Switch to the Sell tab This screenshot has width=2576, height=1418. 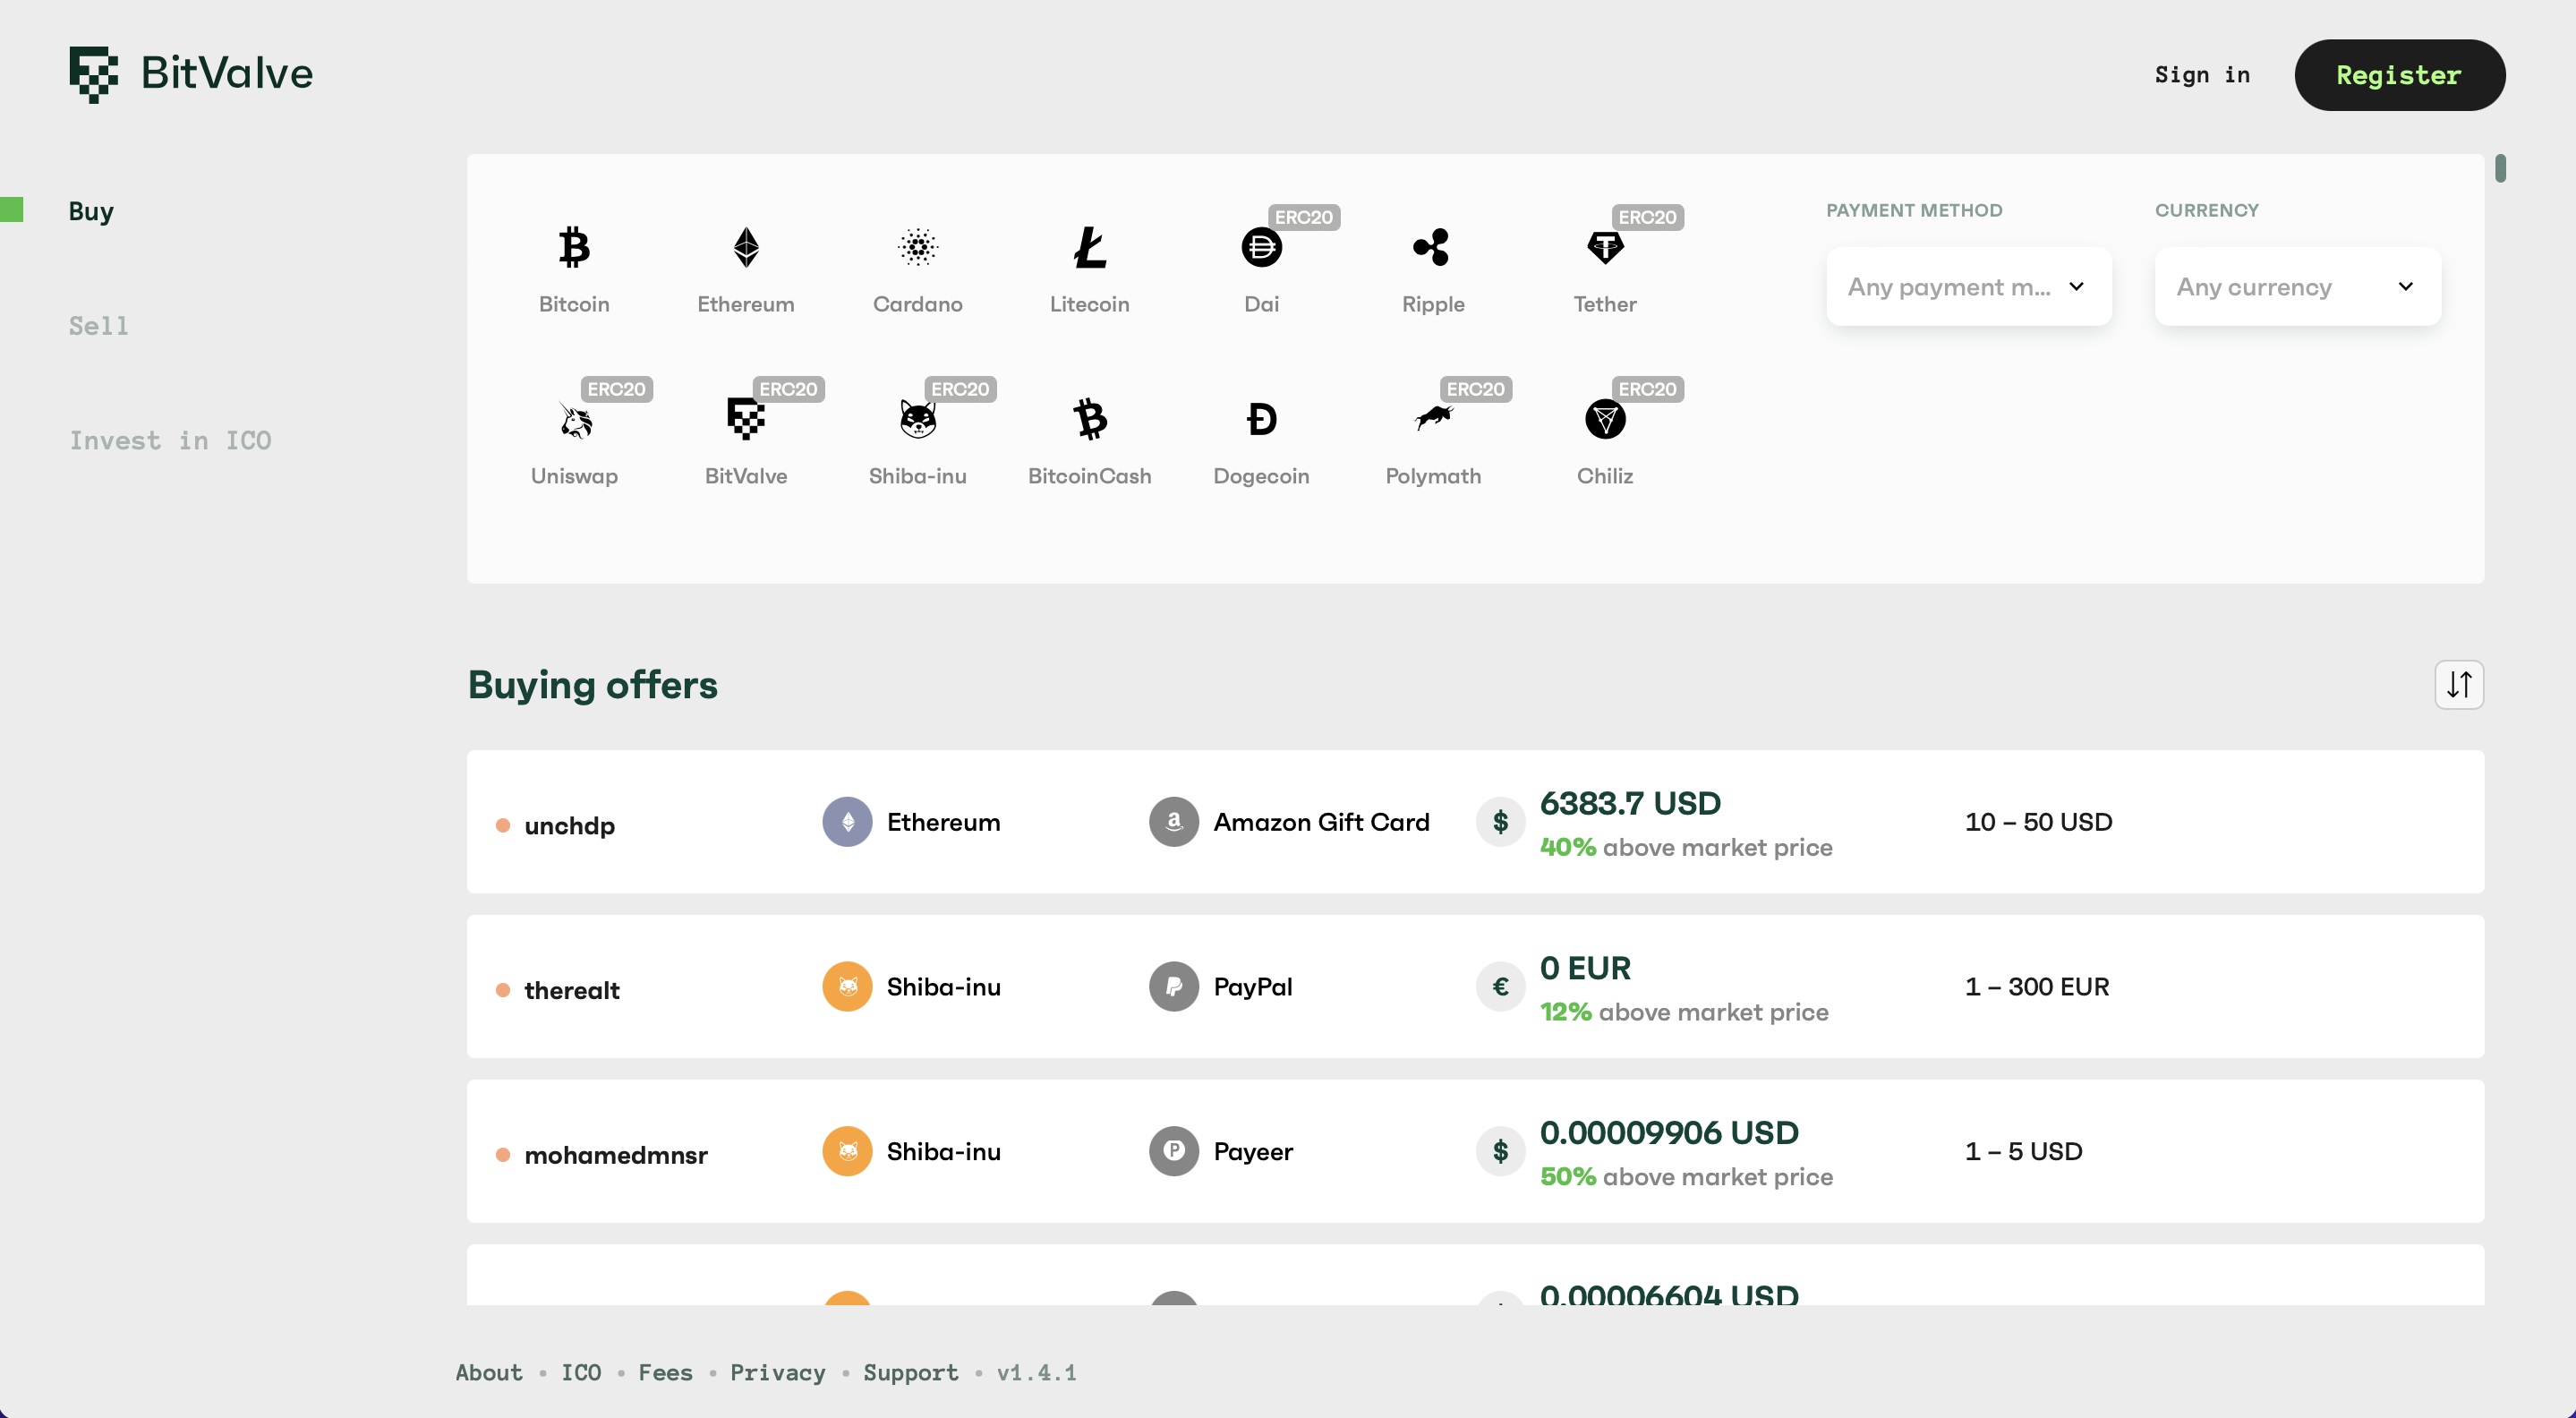point(98,325)
